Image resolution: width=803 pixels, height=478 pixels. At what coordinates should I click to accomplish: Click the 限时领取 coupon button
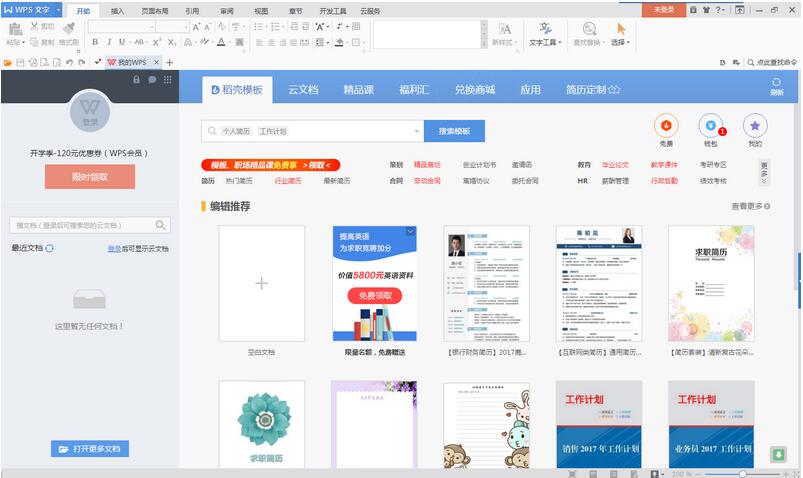90,177
